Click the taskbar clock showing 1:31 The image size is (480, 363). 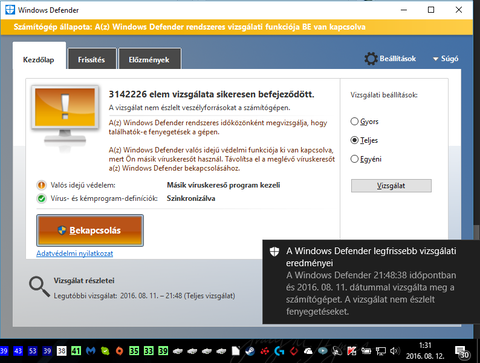[425, 351]
